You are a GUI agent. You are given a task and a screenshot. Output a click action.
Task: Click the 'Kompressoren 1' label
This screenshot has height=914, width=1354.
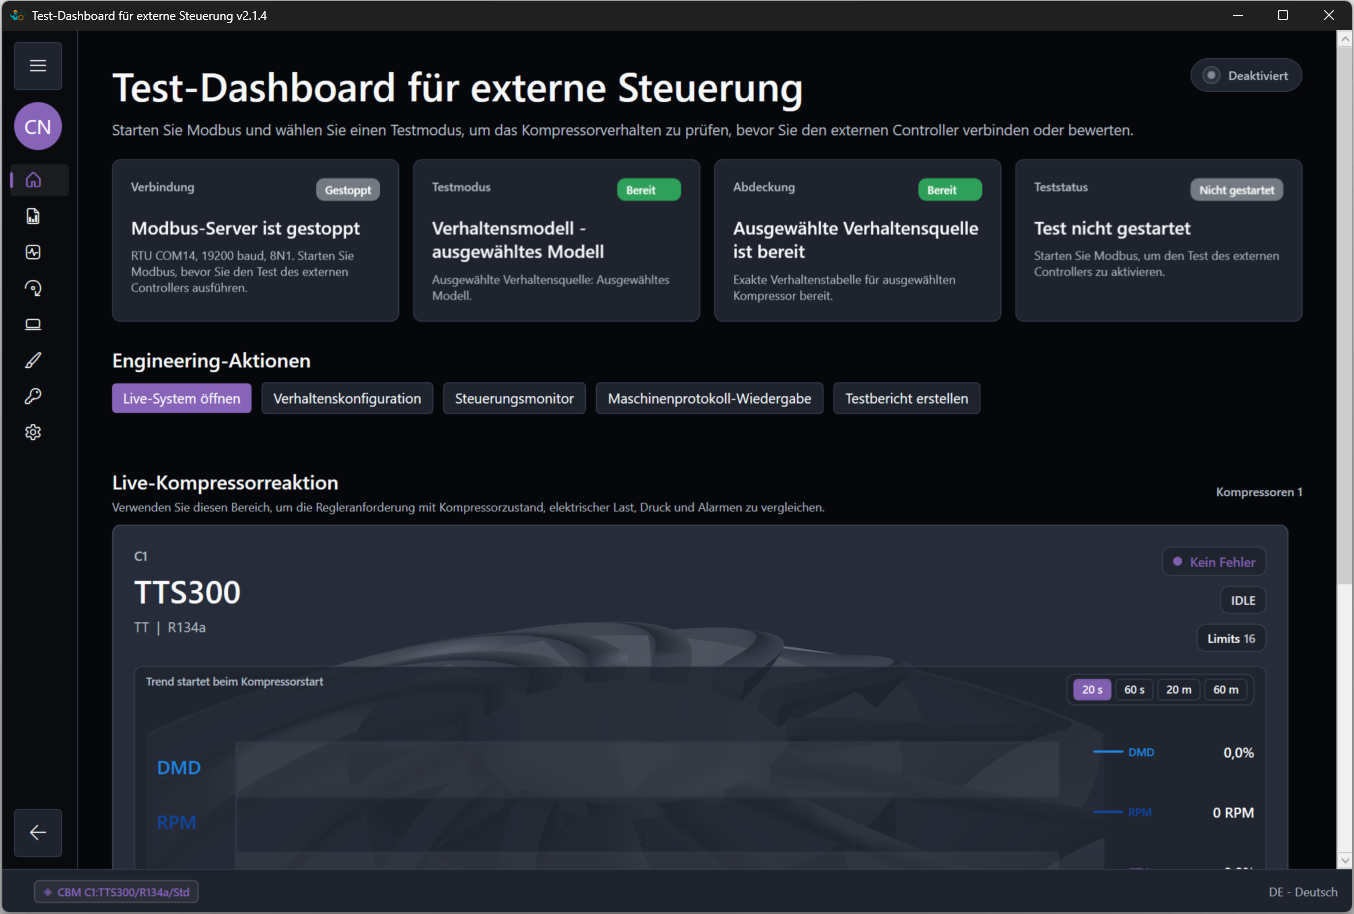pyautogui.click(x=1259, y=492)
